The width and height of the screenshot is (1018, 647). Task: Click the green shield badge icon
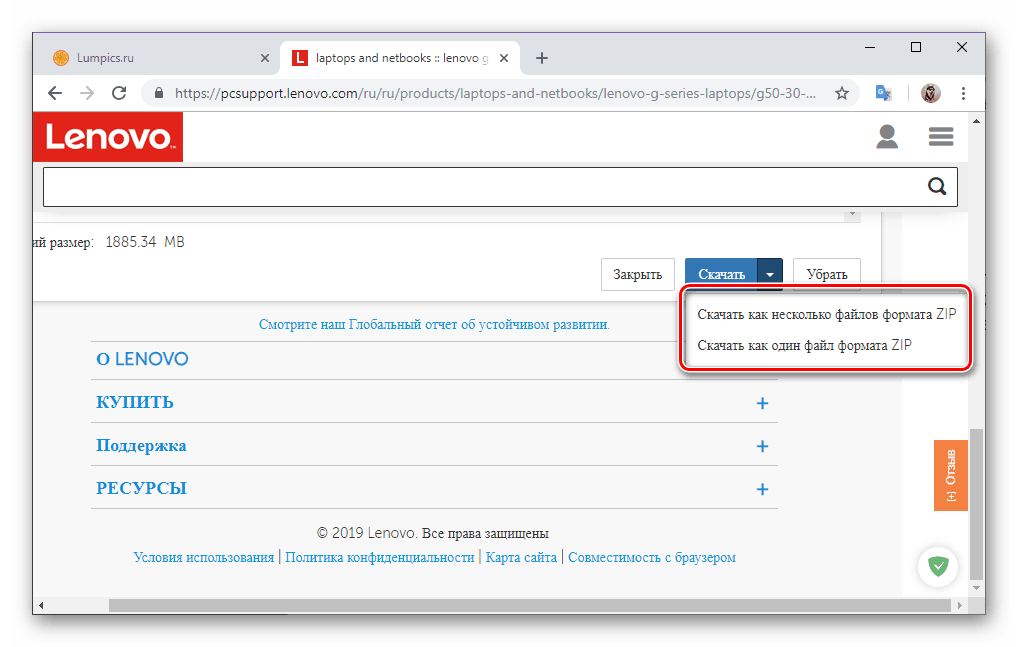pyautogui.click(x=938, y=567)
